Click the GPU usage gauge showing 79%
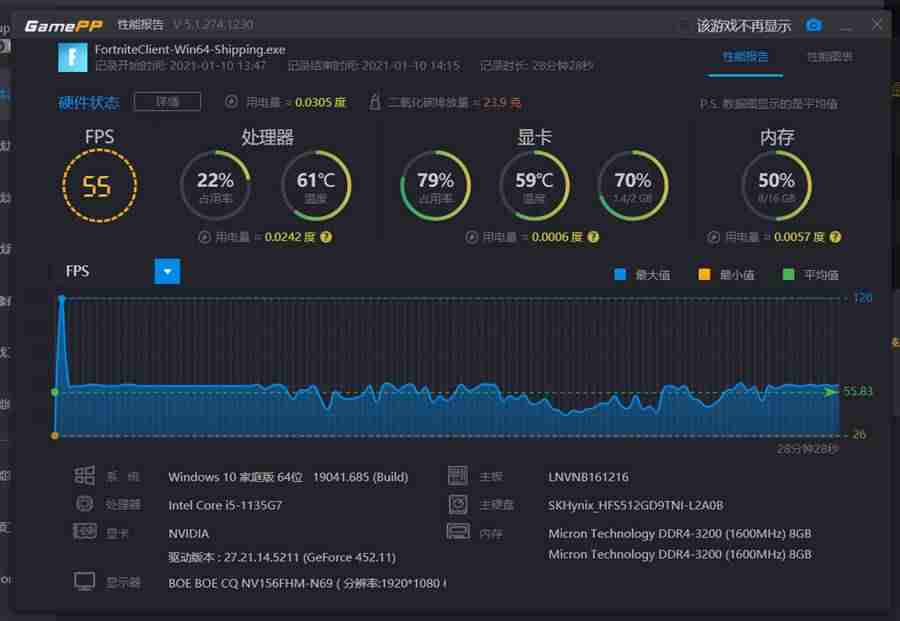 pyautogui.click(x=435, y=185)
